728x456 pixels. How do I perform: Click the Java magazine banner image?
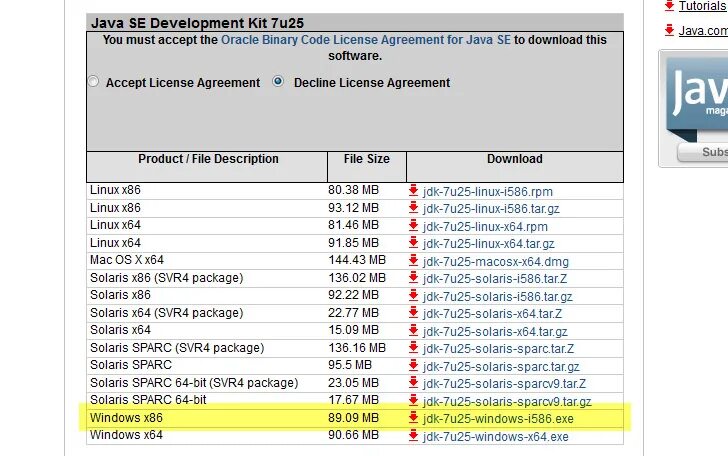pos(697,98)
